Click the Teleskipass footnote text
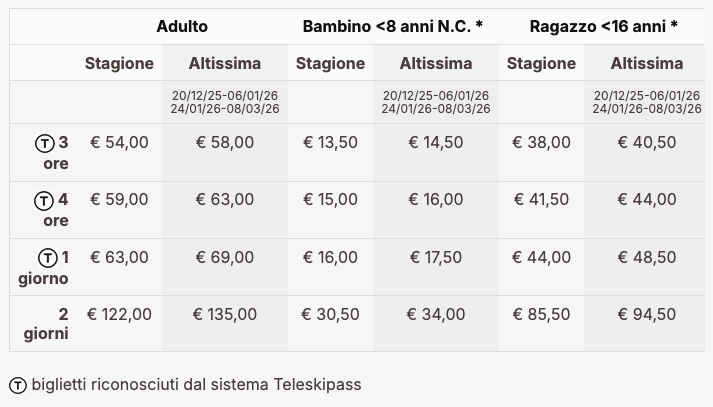 [196, 385]
